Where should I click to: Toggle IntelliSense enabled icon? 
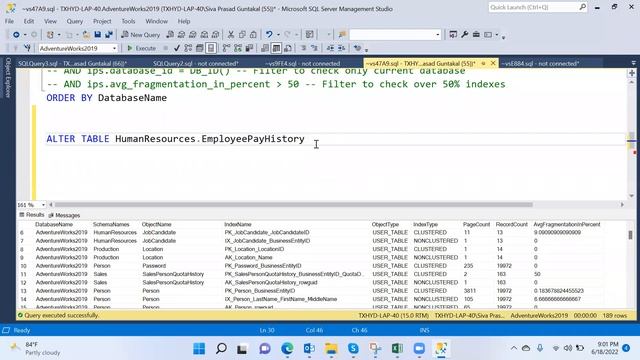(x=211, y=48)
